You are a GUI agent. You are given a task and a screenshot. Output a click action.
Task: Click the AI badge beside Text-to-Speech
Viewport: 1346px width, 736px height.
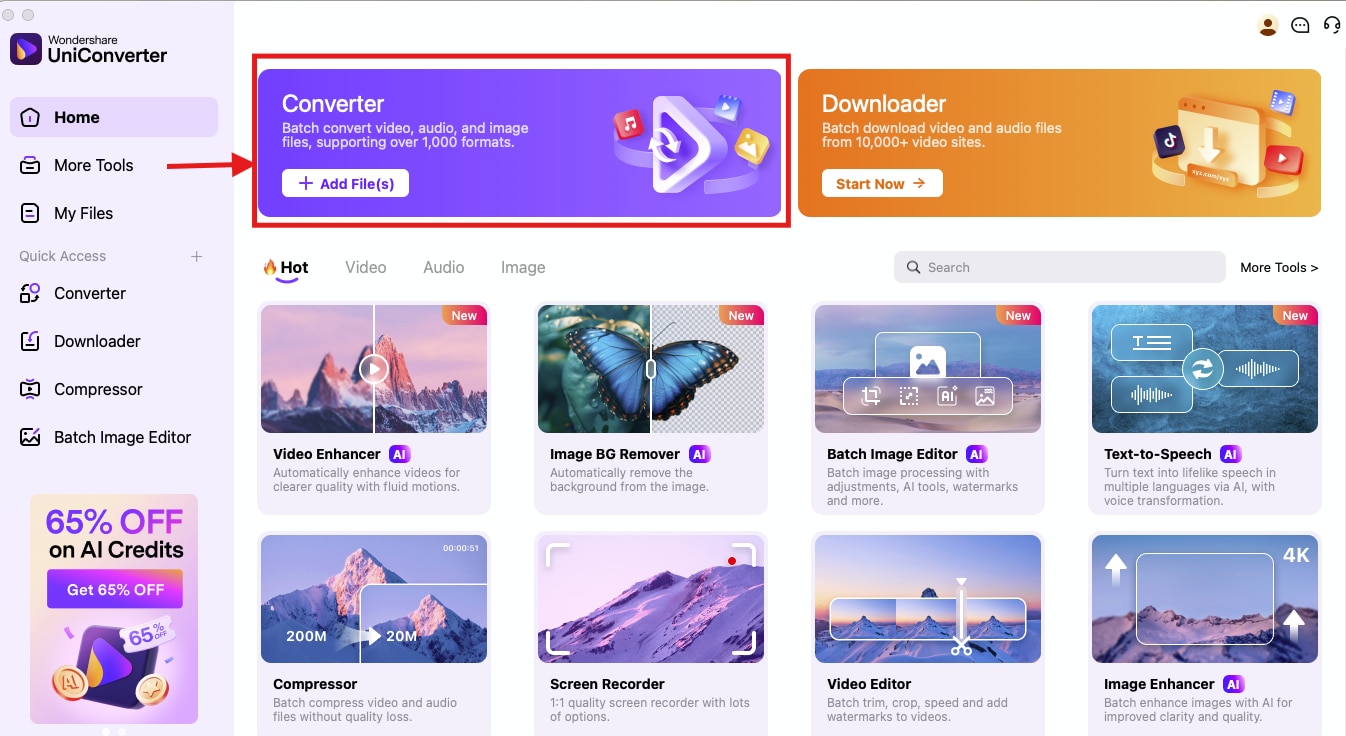point(1231,454)
